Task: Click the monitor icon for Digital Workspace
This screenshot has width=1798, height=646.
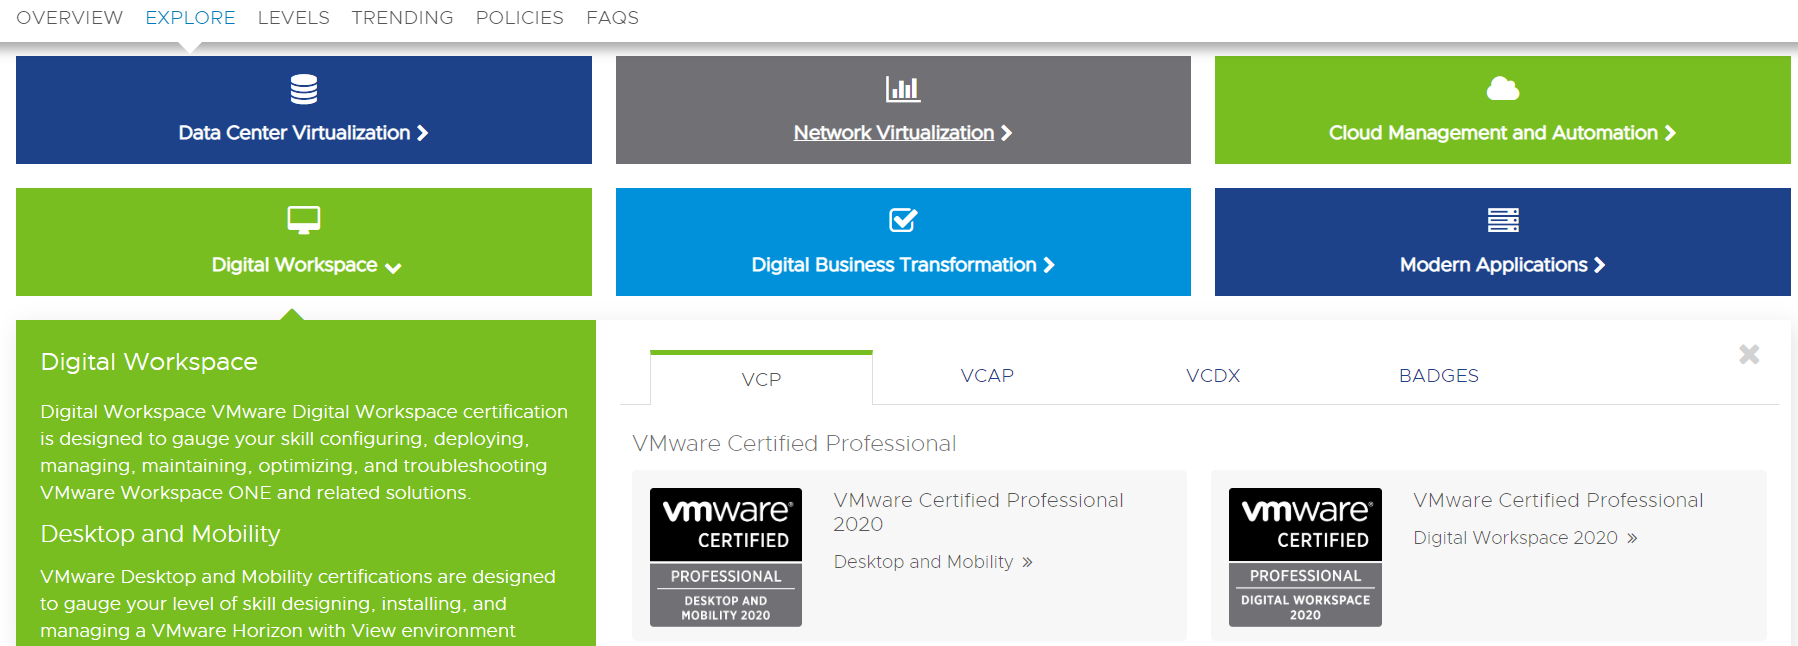Action: pos(304,220)
